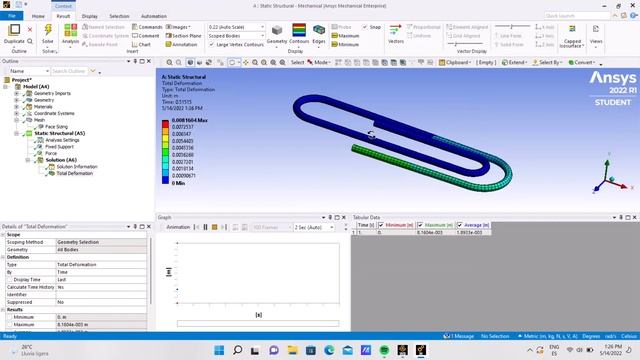Viewport: 640px width, 360px height.
Task: Add a Section Plane
Action: click(x=183, y=36)
